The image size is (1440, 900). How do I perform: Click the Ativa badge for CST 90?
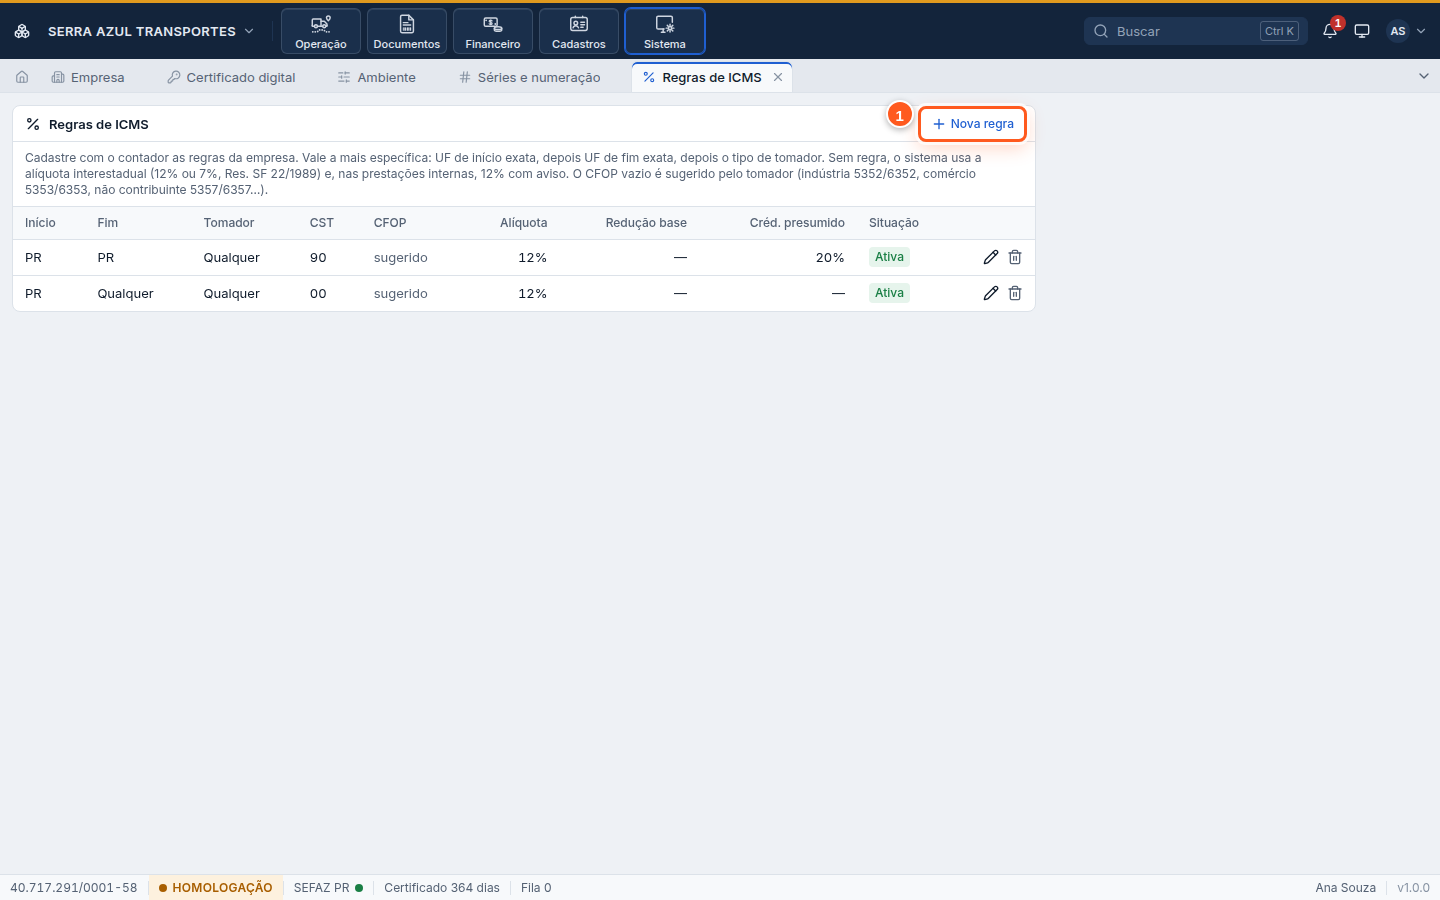pos(889,257)
